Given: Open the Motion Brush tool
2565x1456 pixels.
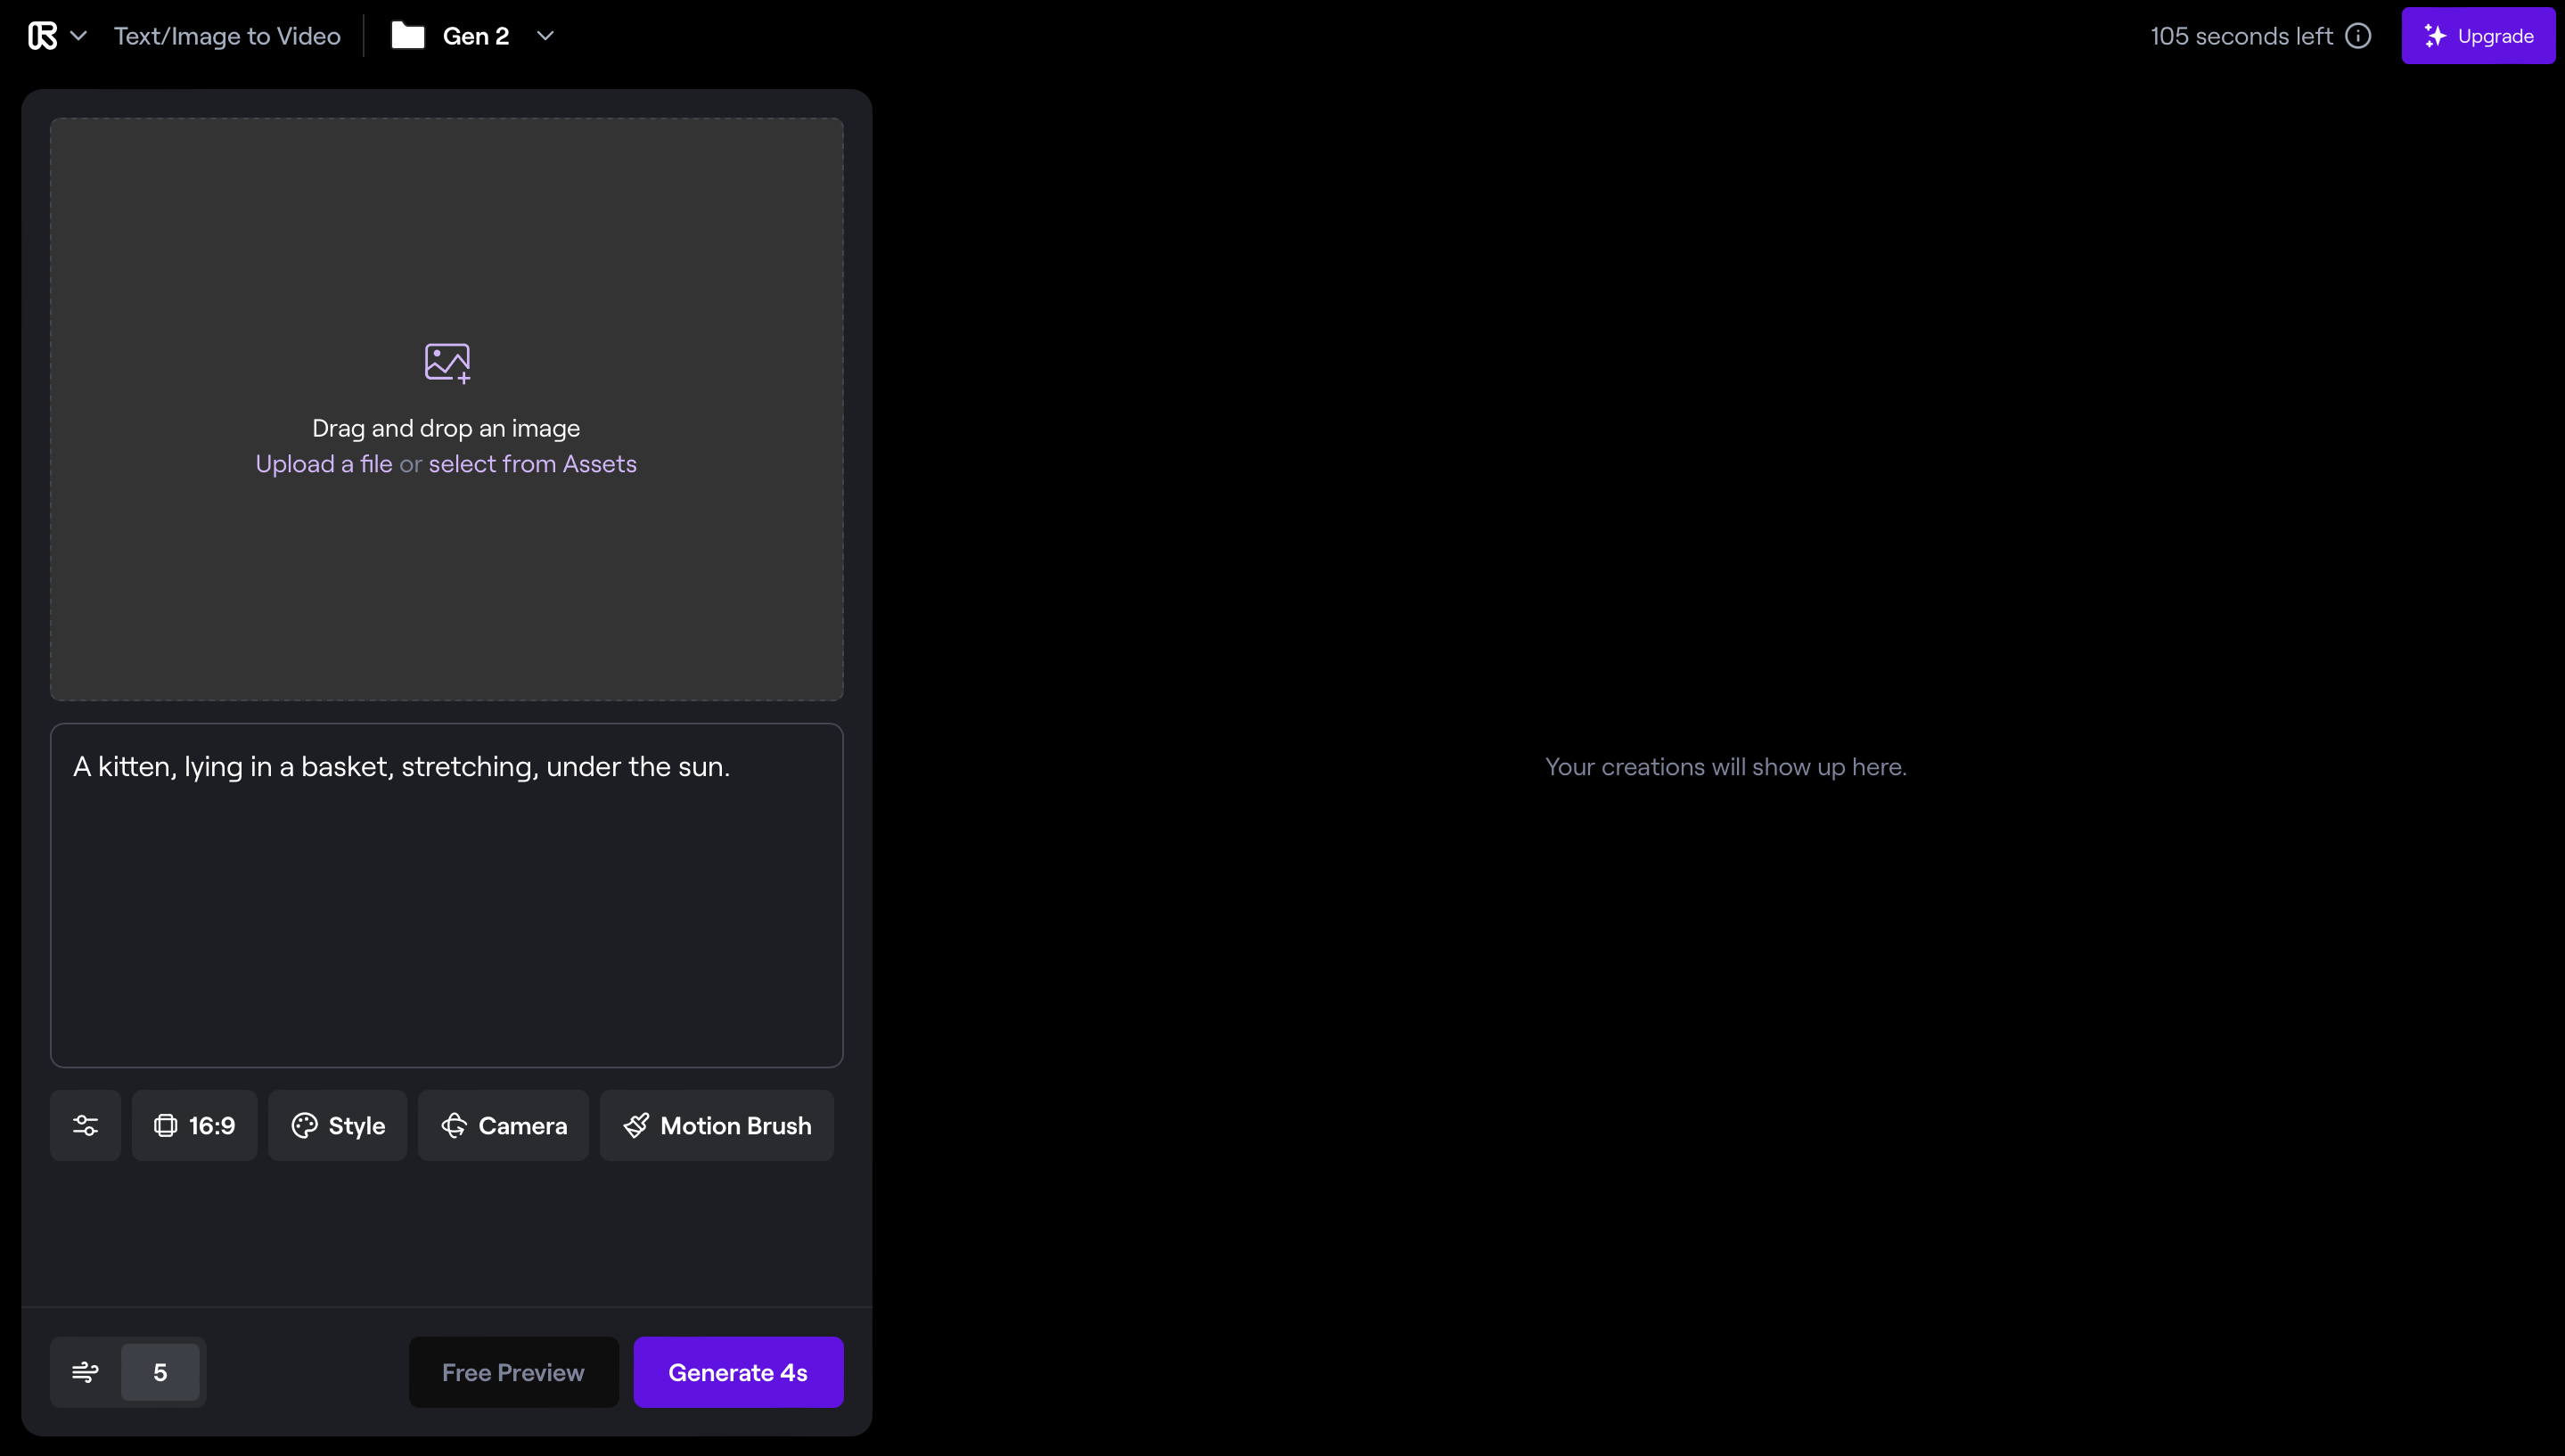Looking at the screenshot, I should (x=717, y=1125).
